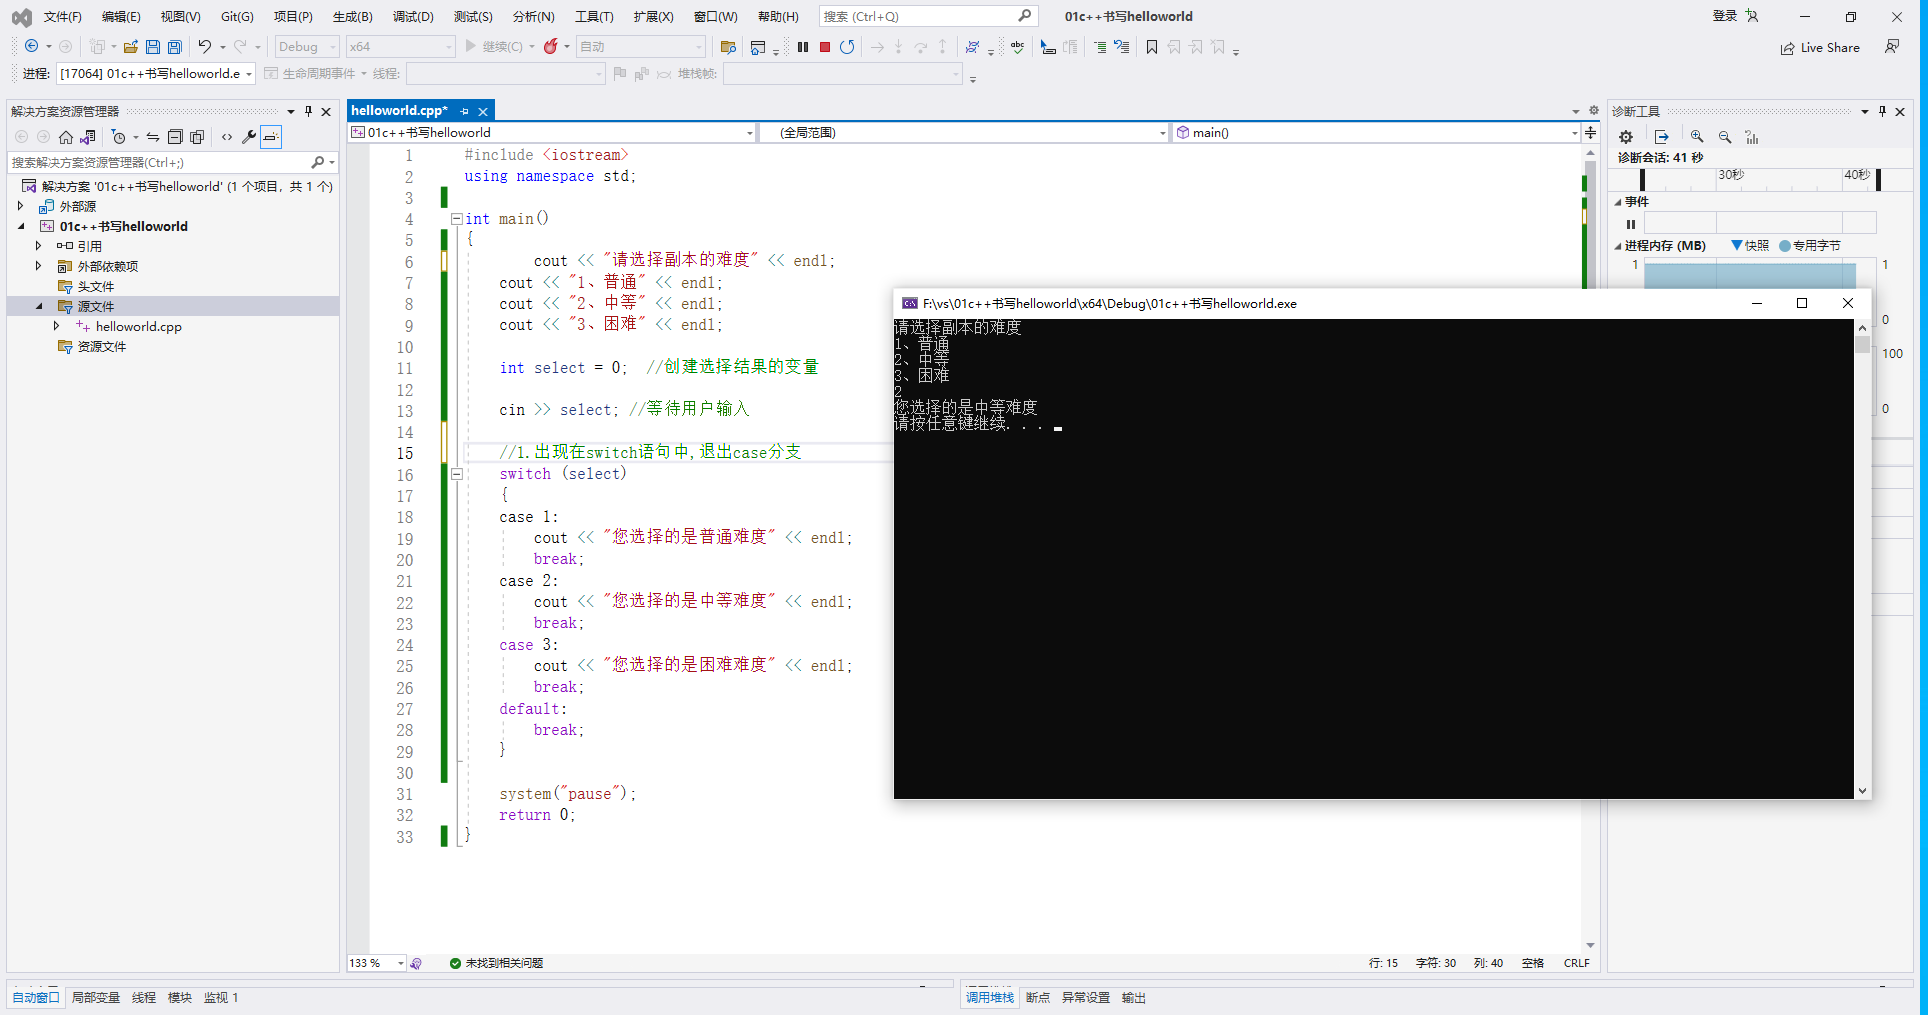This screenshot has width=1928, height=1015.
Task: Click the Navigate Backward arrow icon
Action: pos(31,46)
